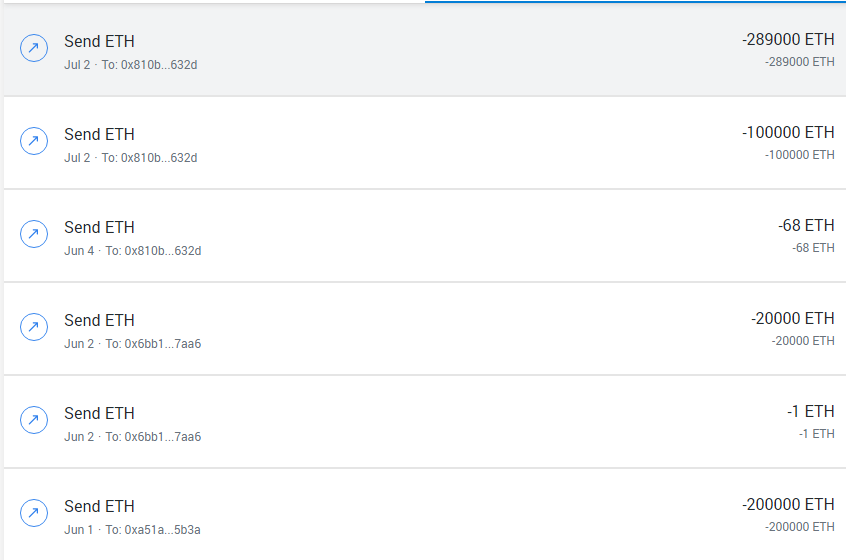Select the send icon of the -1 ETH transaction
Screen dimensions: 846x560
34,421
